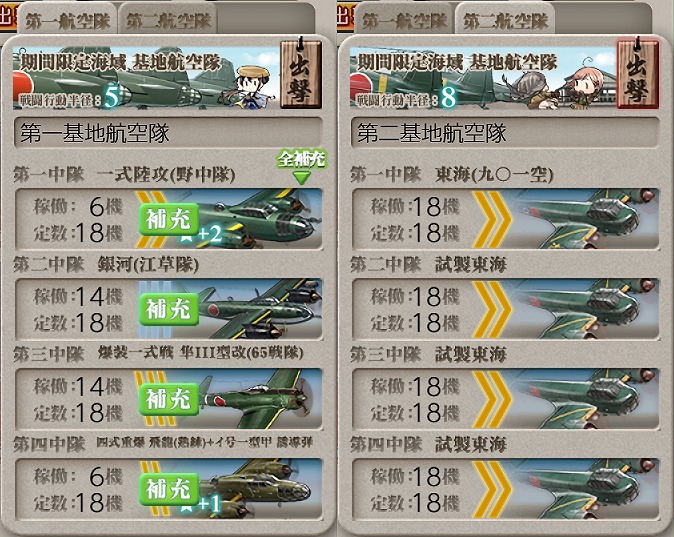674x537 pixels.
Task: Resupply all squadrons with 全補充
Action: click(302, 166)
